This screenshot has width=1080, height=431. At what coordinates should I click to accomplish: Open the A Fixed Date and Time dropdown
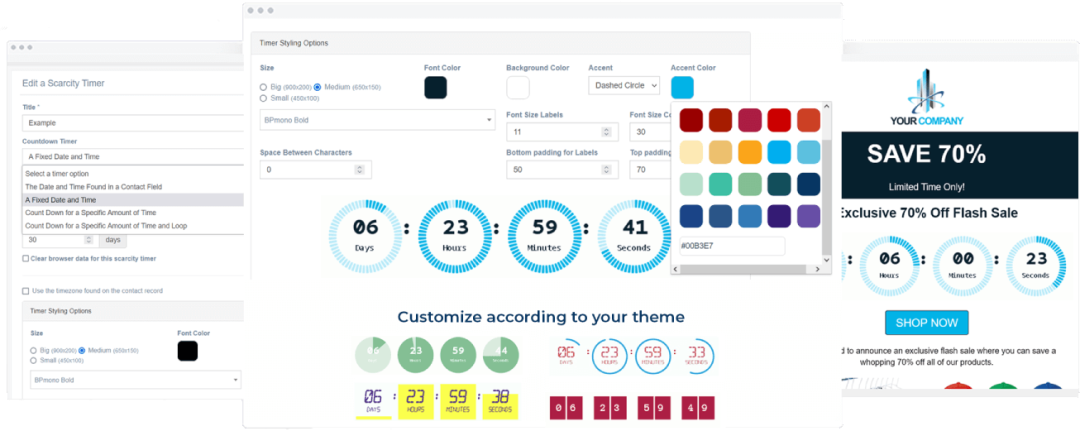[x=133, y=156]
